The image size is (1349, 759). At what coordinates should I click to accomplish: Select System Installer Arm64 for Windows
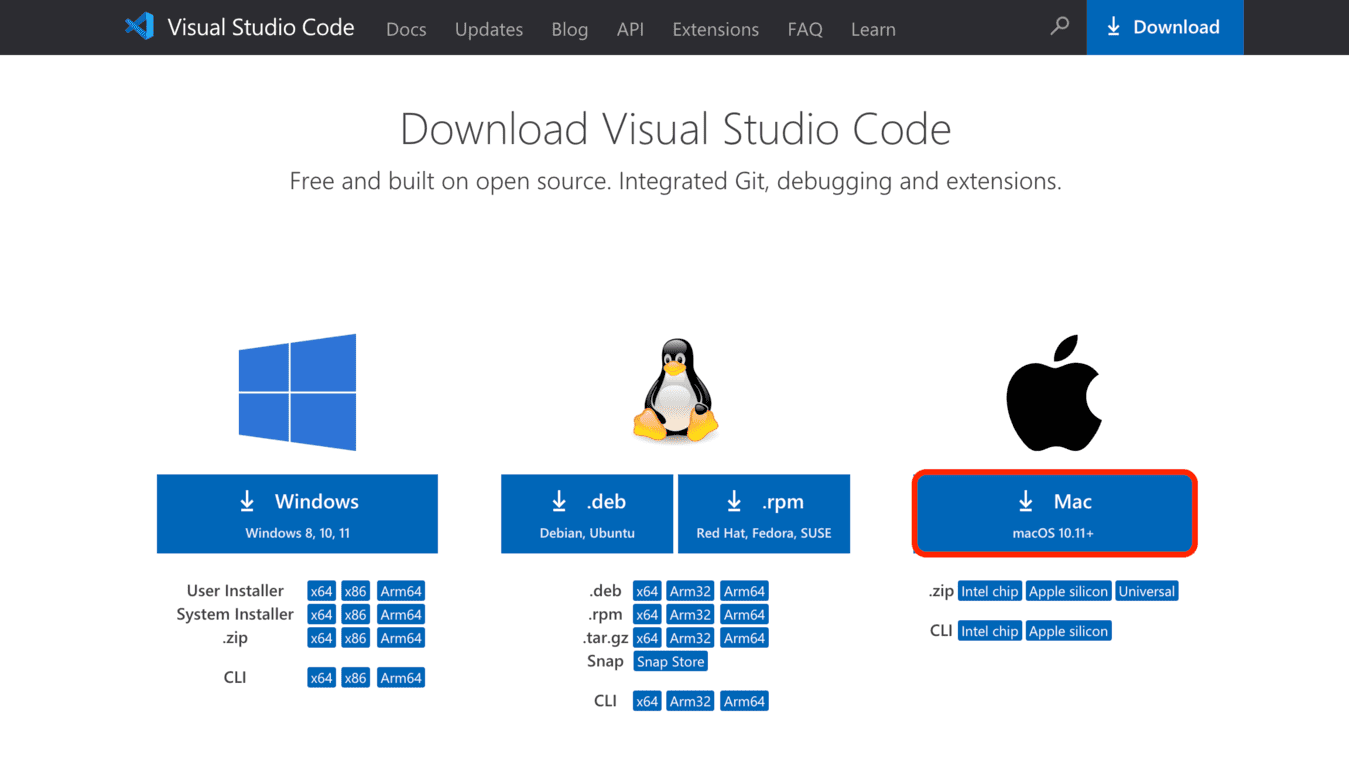click(x=401, y=615)
